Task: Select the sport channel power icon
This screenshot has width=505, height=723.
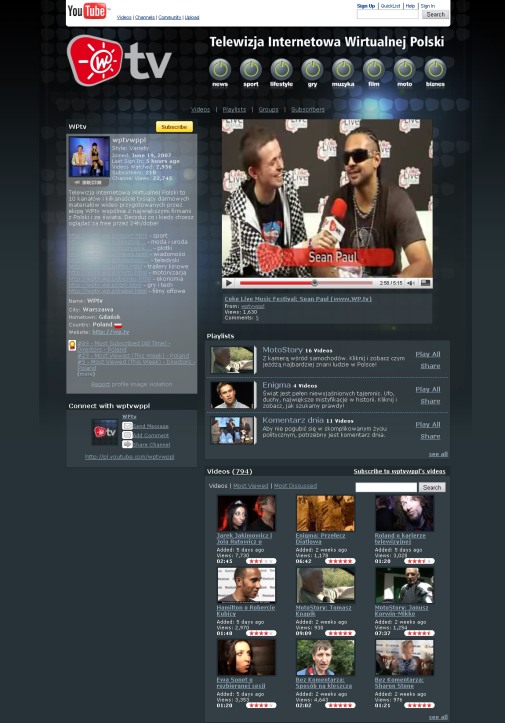Action: coord(251,69)
